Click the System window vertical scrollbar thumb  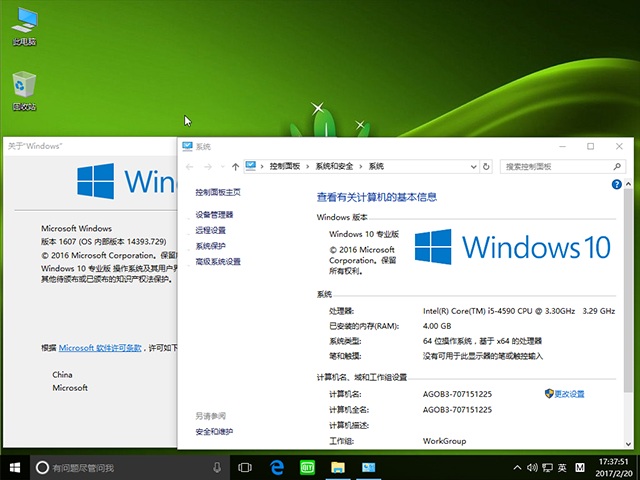628,290
